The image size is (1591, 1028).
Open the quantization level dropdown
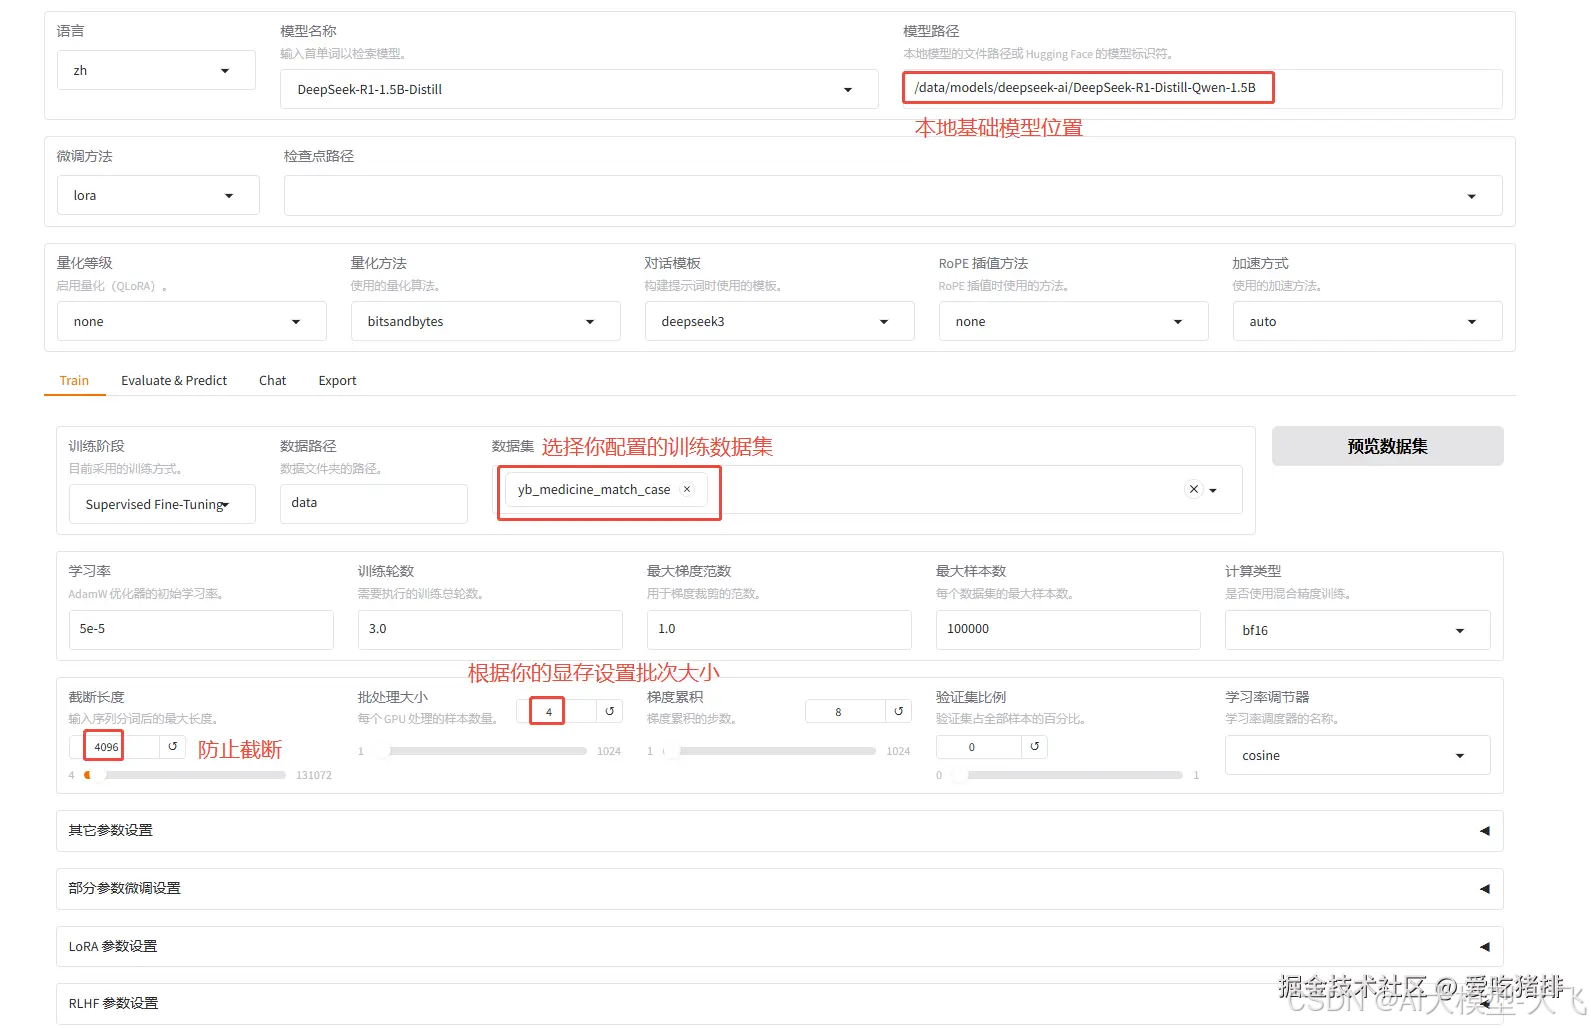(191, 321)
